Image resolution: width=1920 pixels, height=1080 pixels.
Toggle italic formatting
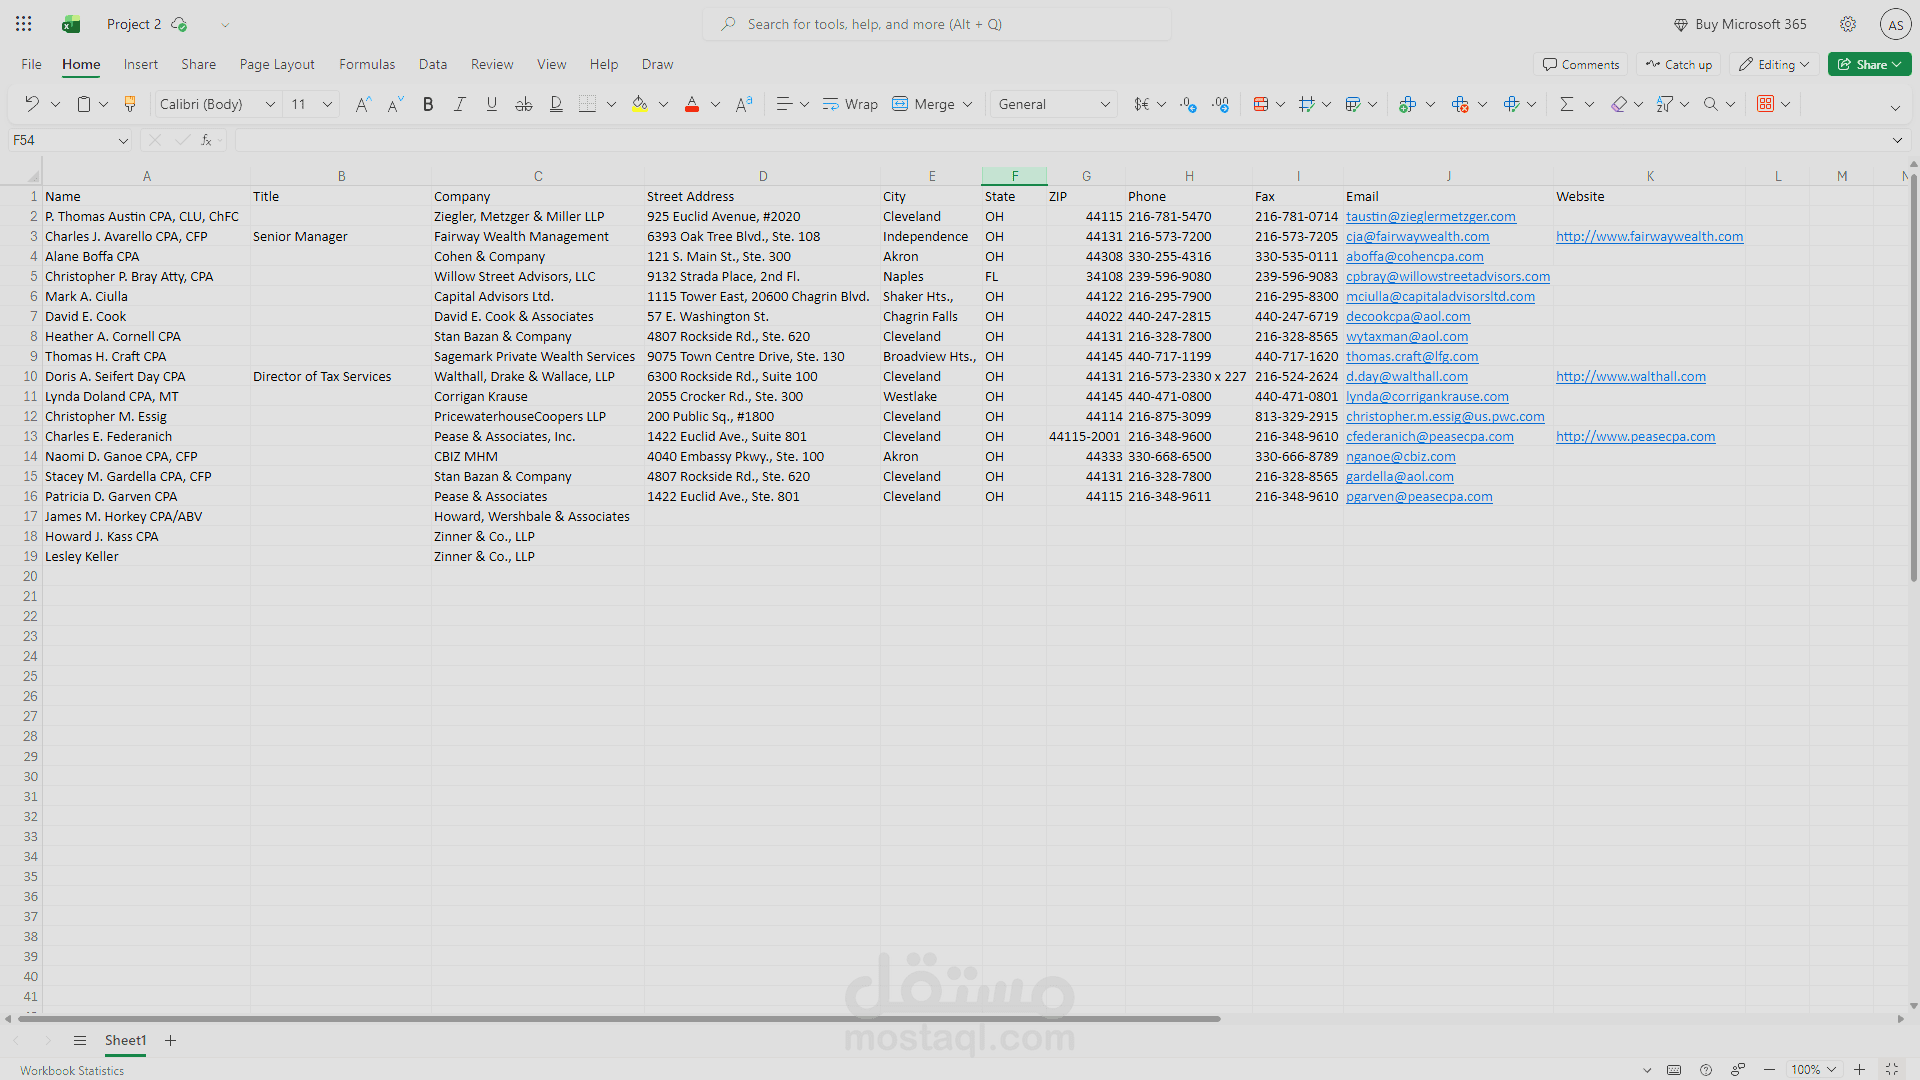click(x=460, y=104)
